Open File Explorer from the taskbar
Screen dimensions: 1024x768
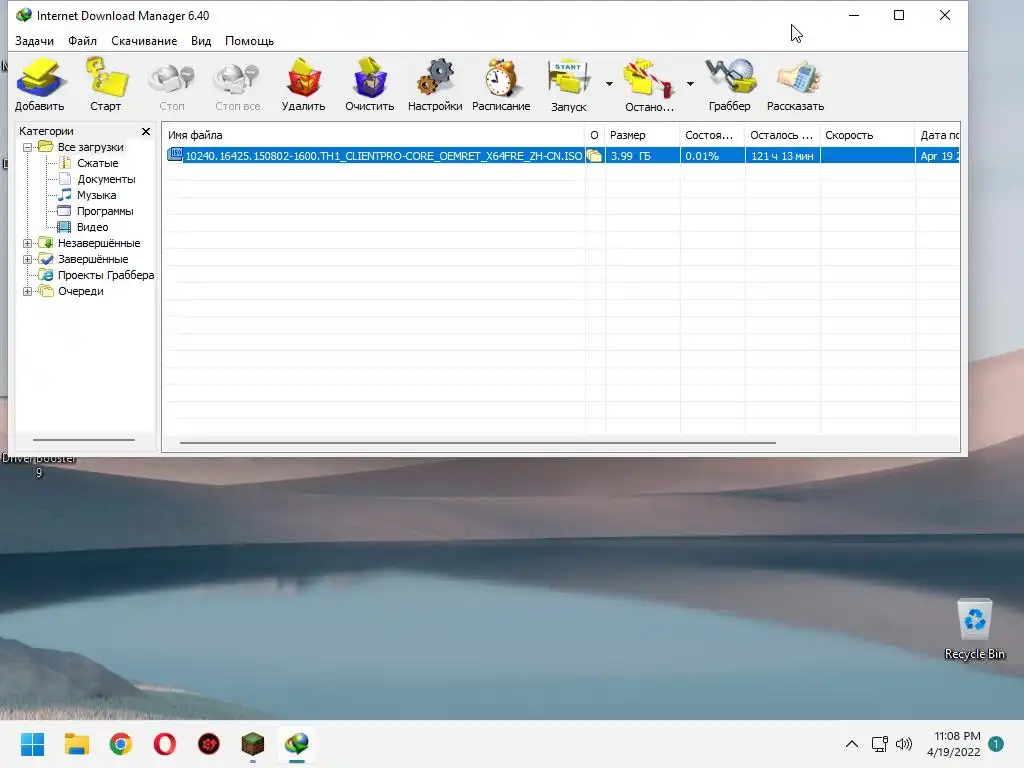pos(76,744)
